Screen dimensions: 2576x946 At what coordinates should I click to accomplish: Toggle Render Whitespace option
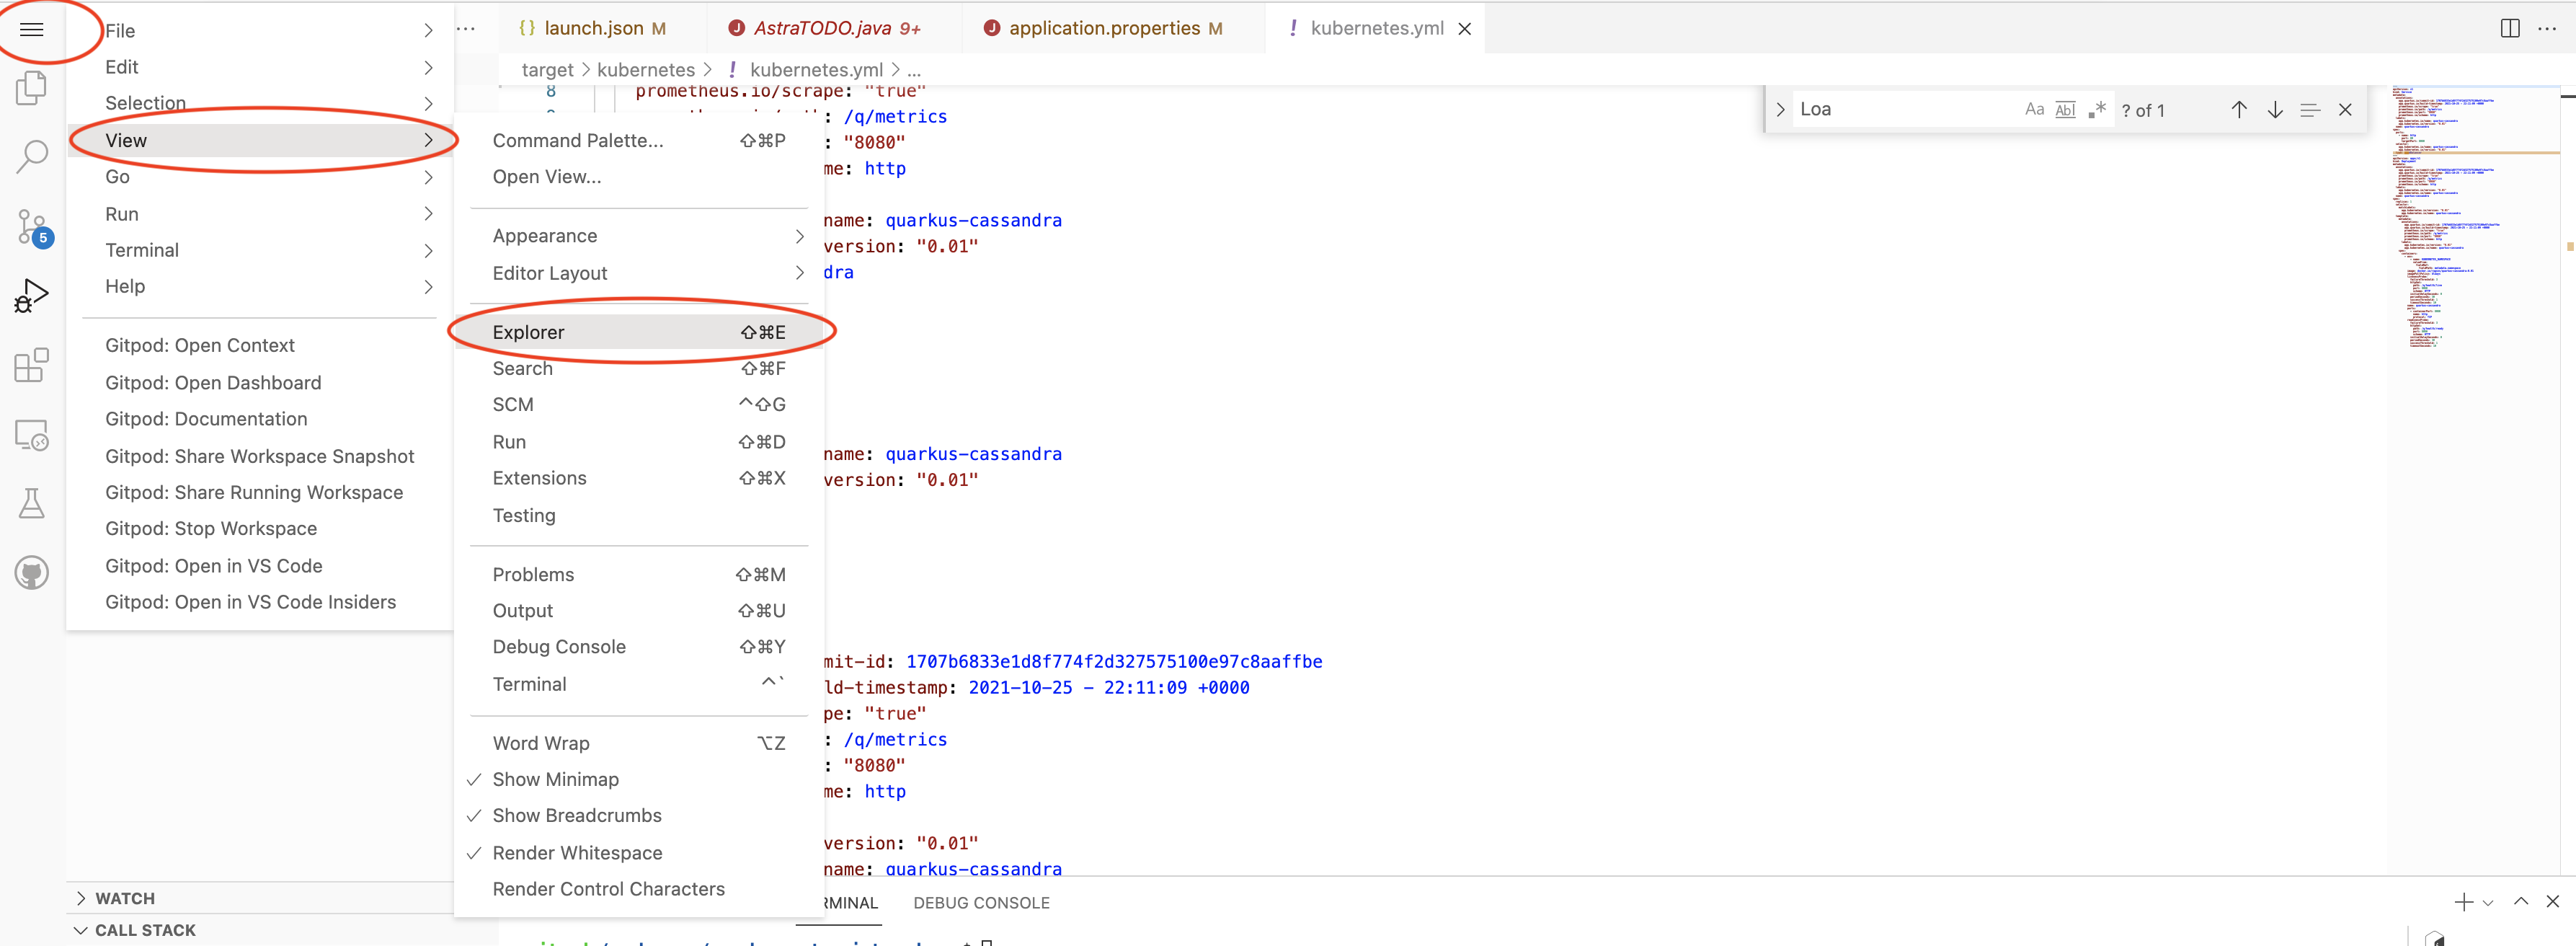pyautogui.click(x=577, y=851)
